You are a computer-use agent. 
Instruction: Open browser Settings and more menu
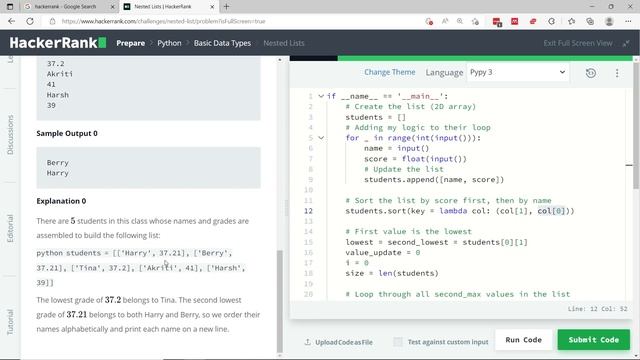(628, 21)
